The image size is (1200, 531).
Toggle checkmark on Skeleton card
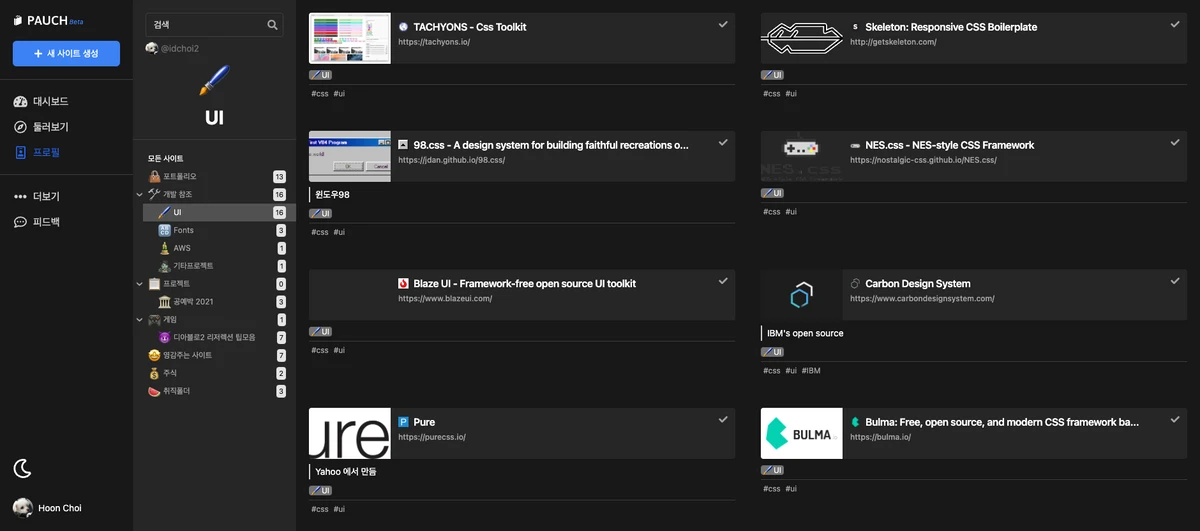[x=1175, y=23]
